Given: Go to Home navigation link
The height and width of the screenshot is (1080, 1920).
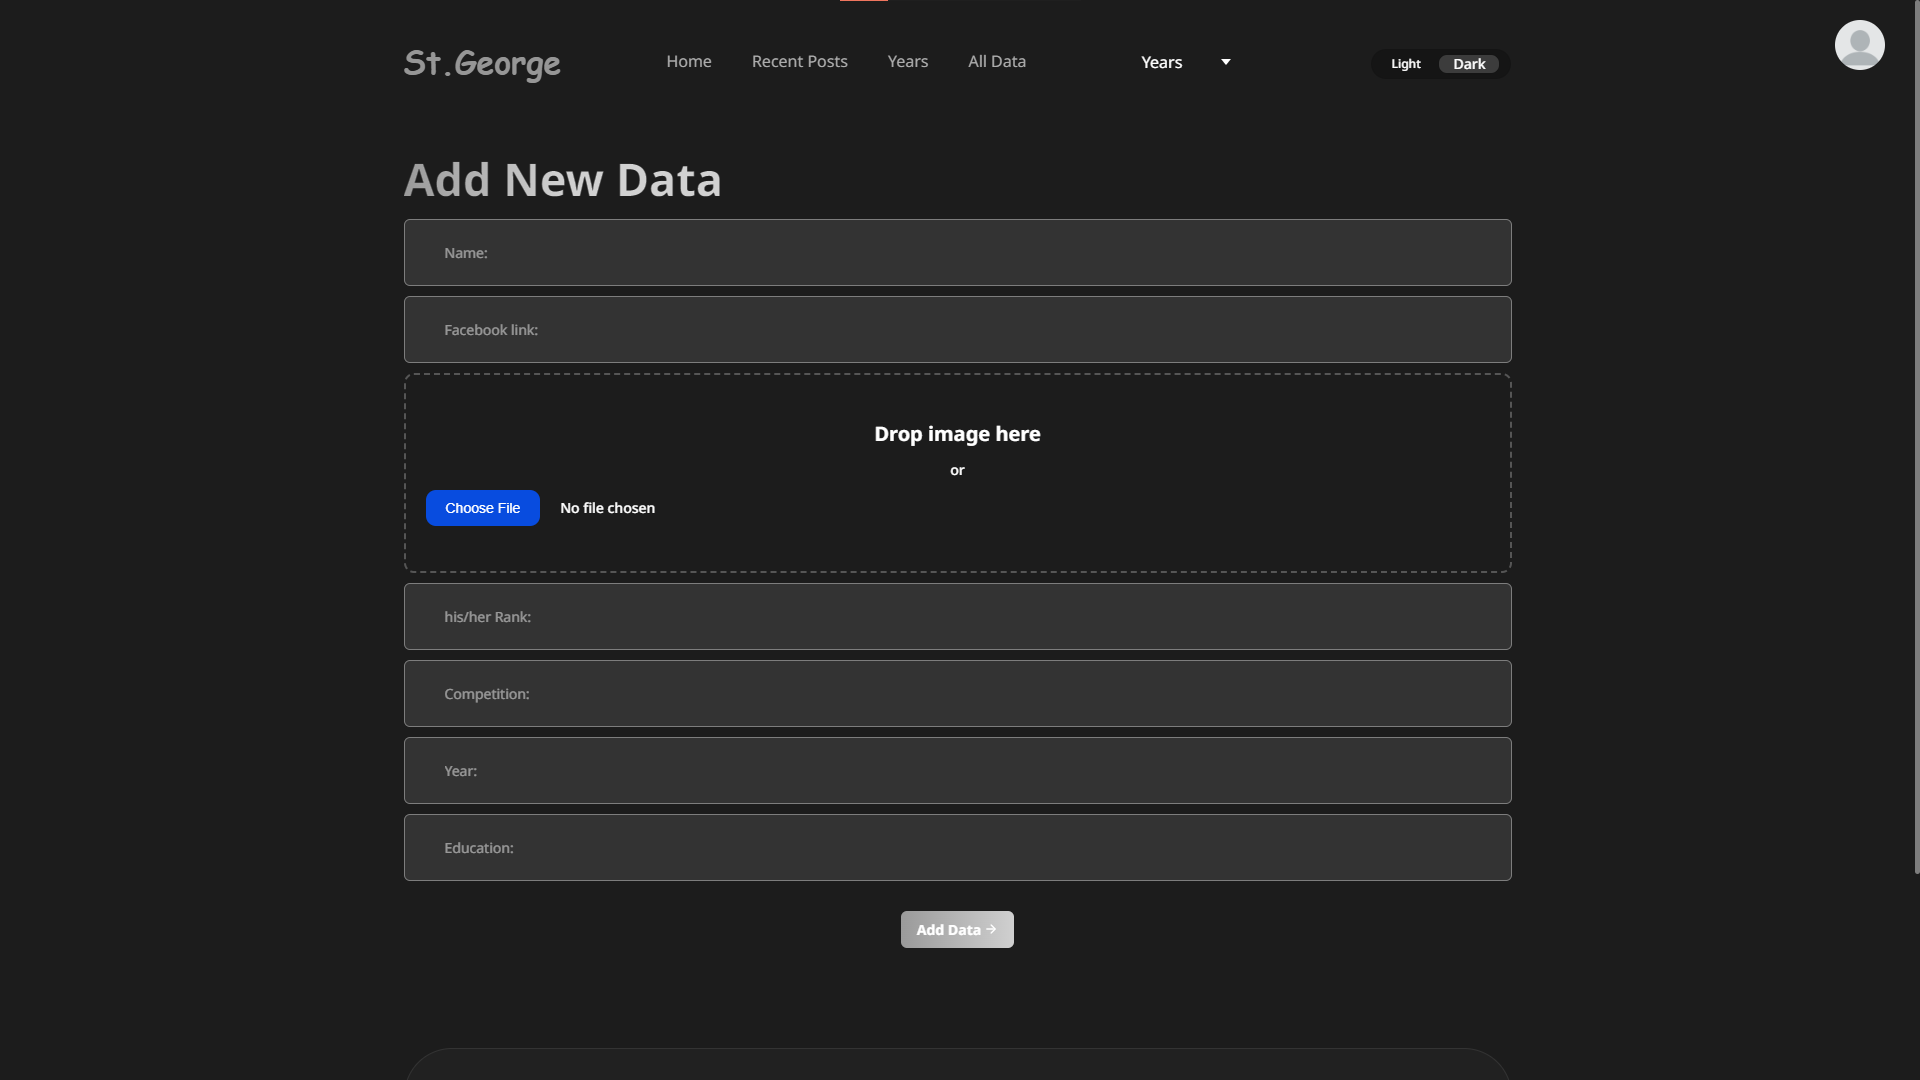Looking at the screenshot, I should tap(688, 61).
